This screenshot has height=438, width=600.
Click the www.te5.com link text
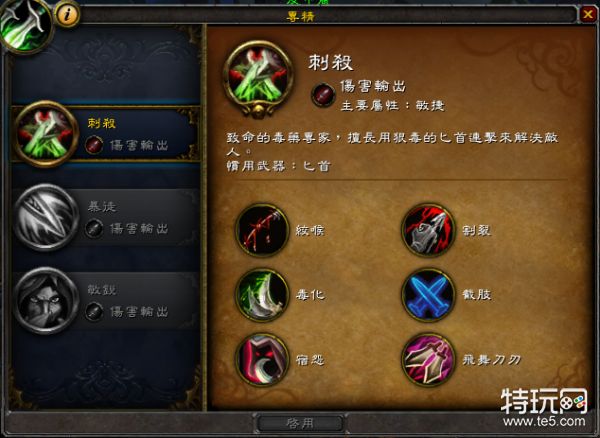click(x=544, y=422)
